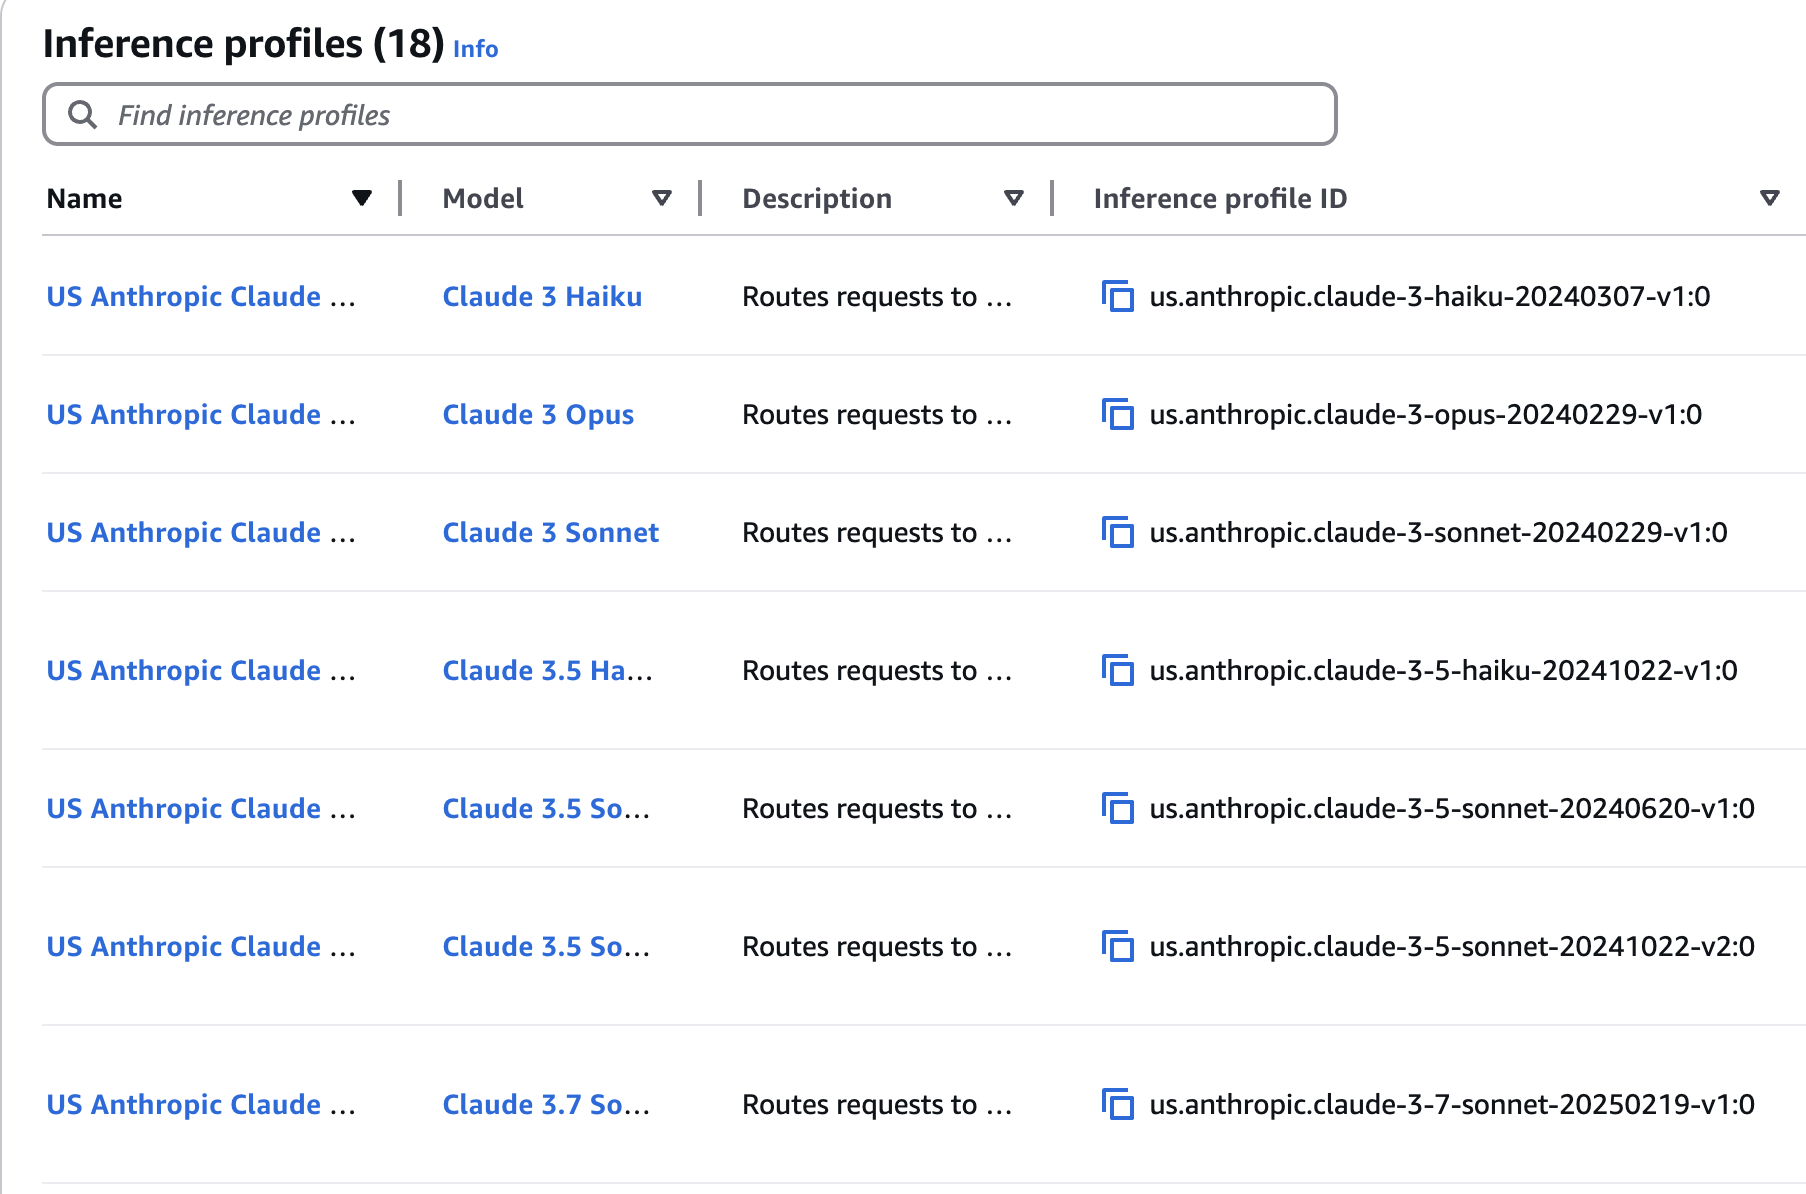Open US Anthropic Claude name in Haiku row
This screenshot has height=1194, width=1806.
(201, 296)
